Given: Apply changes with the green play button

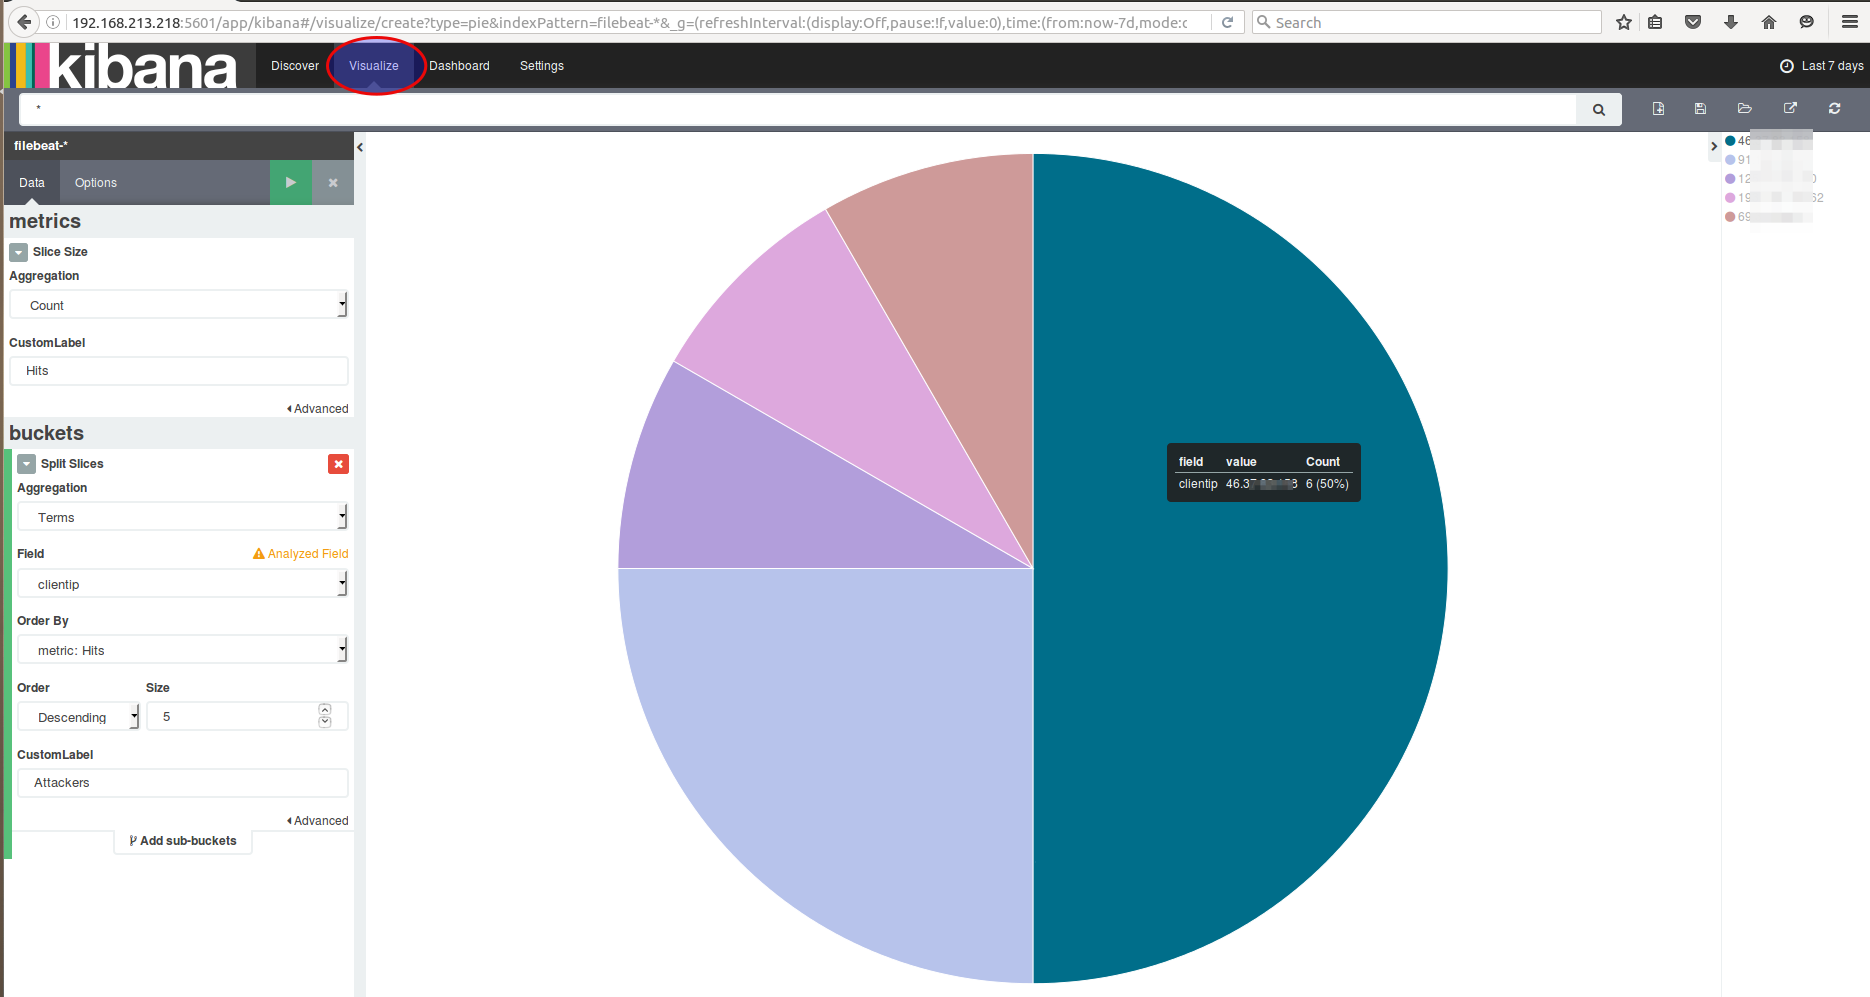Looking at the screenshot, I should pyautogui.click(x=290, y=183).
